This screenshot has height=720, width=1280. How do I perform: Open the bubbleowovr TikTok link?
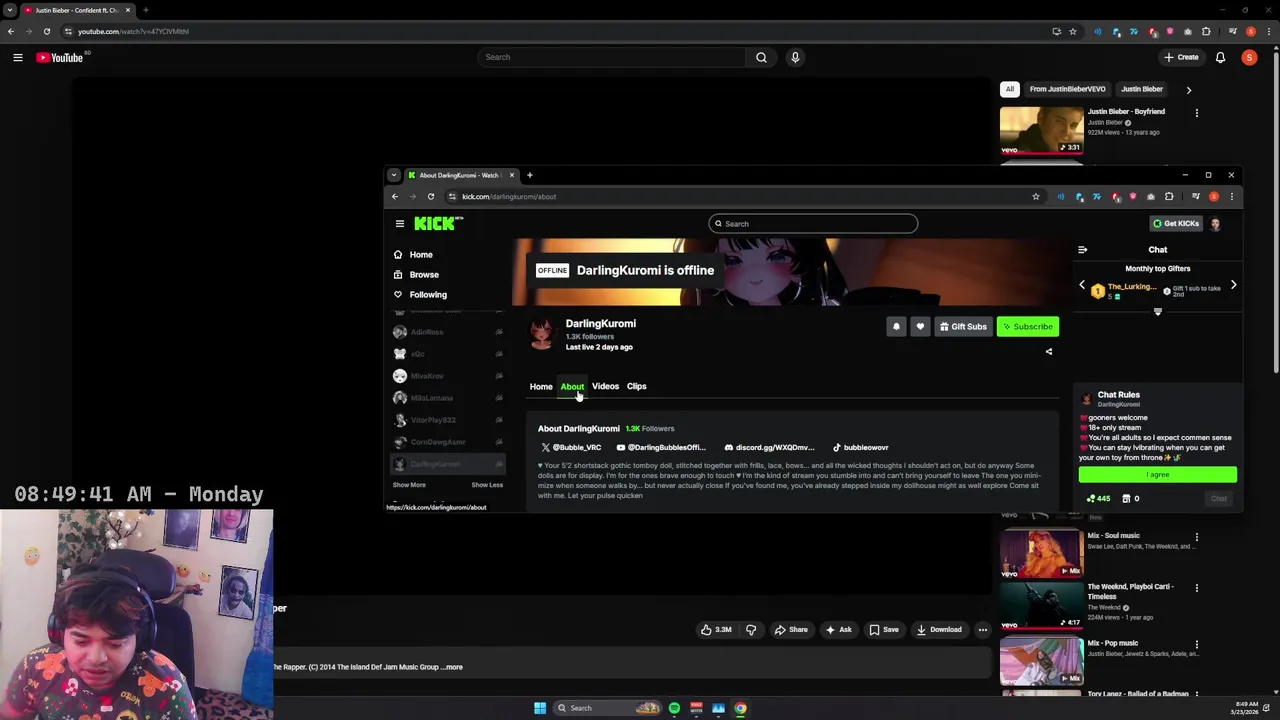coord(860,448)
